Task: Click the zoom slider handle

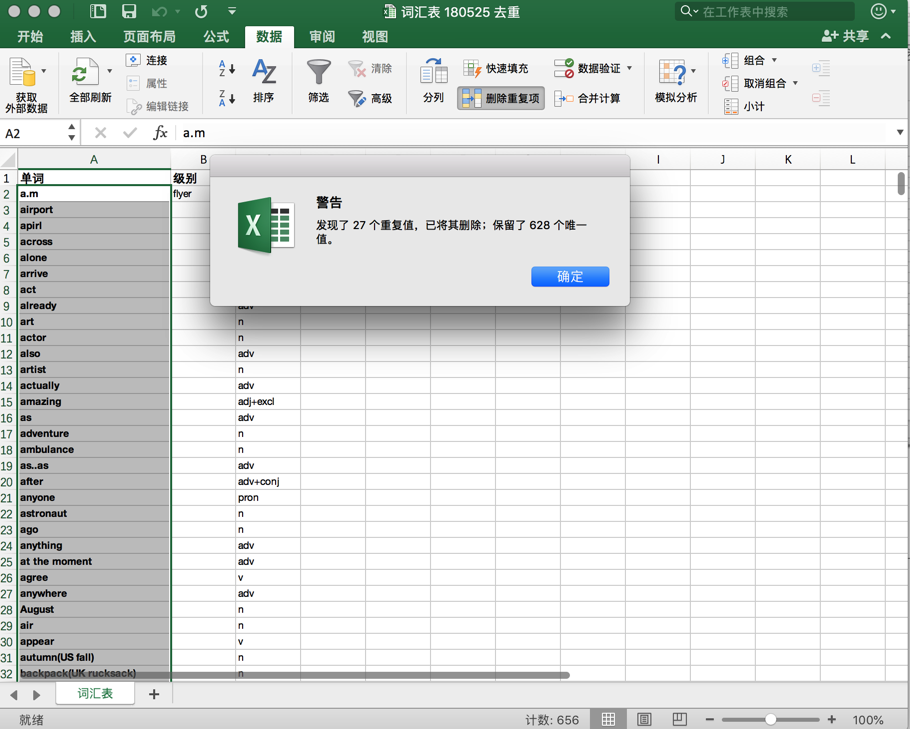Action: pos(771,720)
